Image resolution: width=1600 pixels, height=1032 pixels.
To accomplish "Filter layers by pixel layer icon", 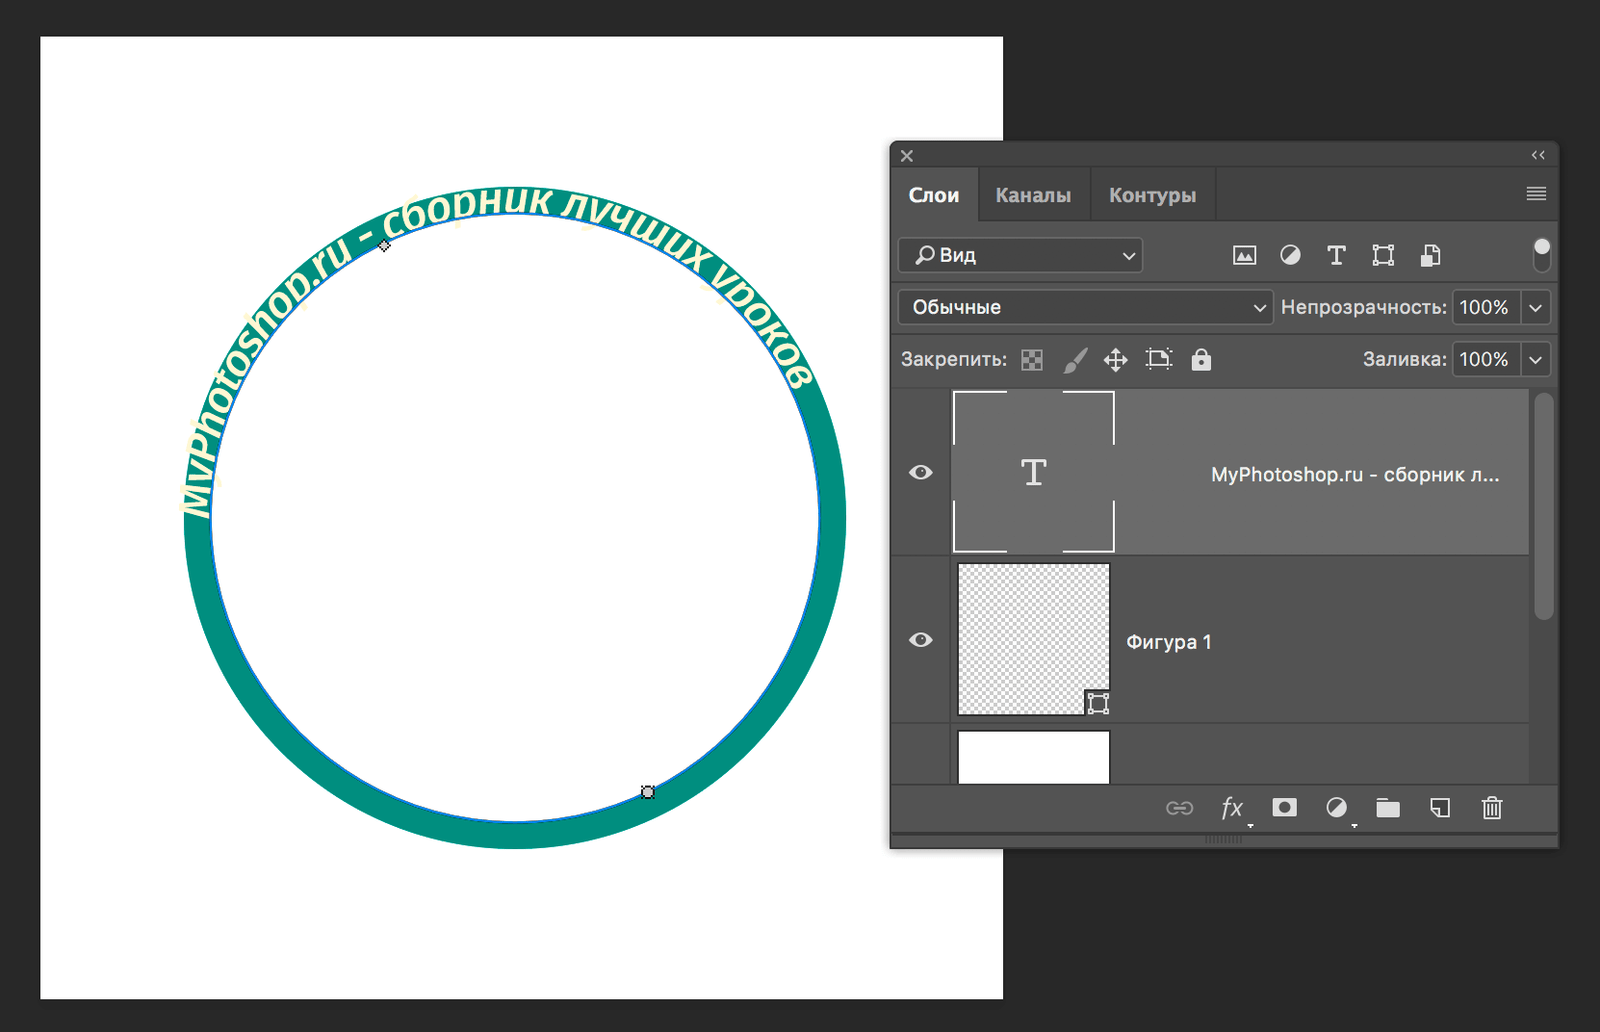I will (1244, 255).
